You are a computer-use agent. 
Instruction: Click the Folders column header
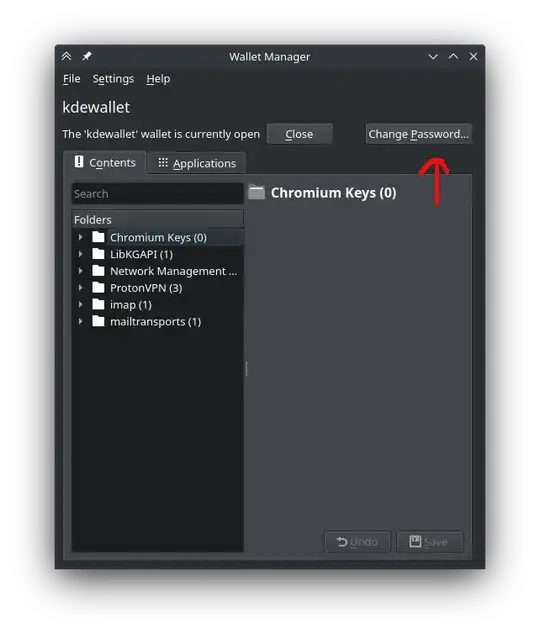(158, 220)
